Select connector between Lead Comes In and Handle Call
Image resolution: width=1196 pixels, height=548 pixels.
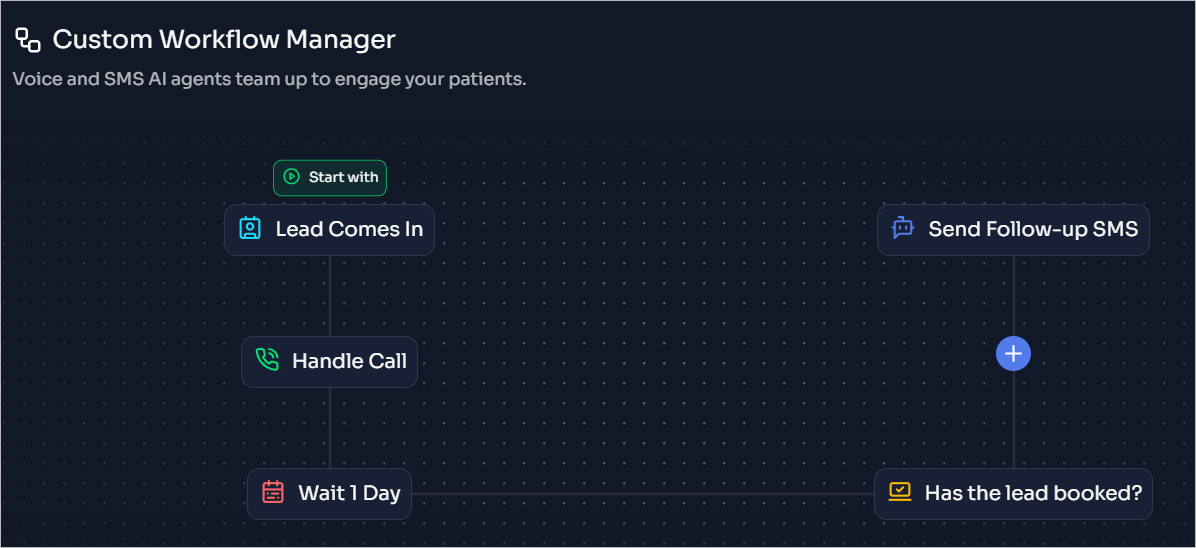click(330, 296)
